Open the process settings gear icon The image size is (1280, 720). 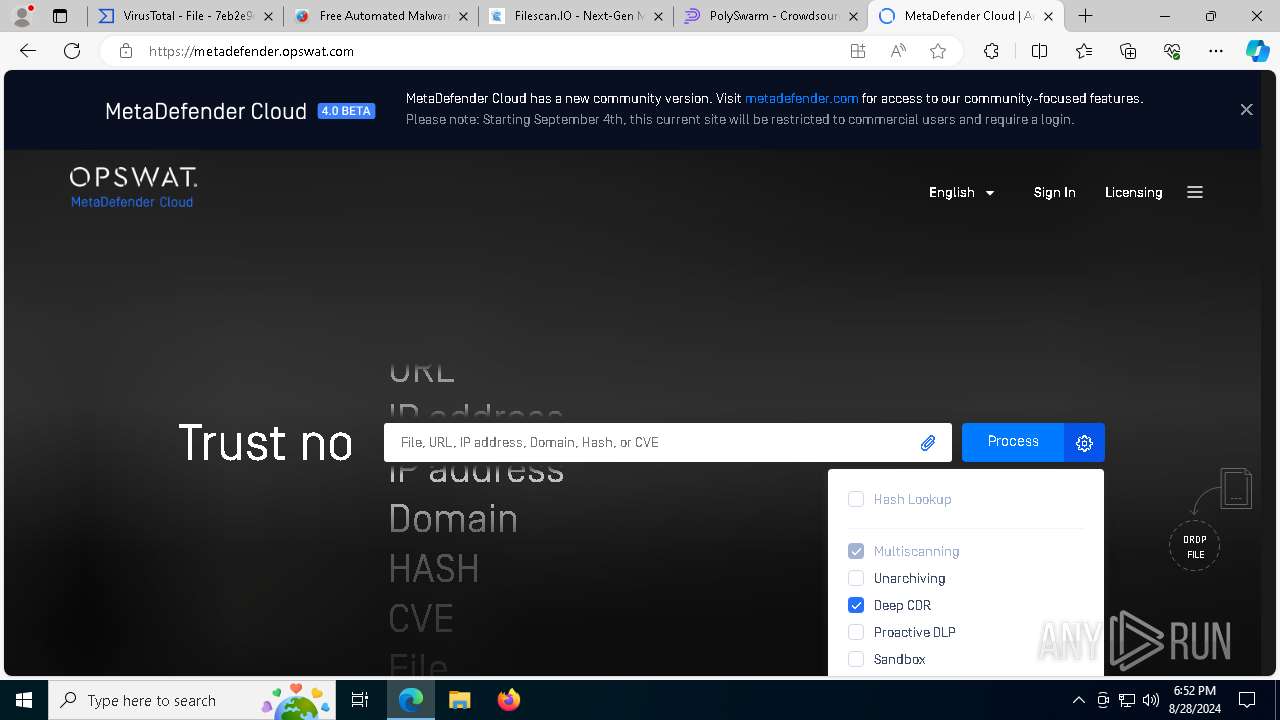pyautogui.click(x=1084, y=443)
